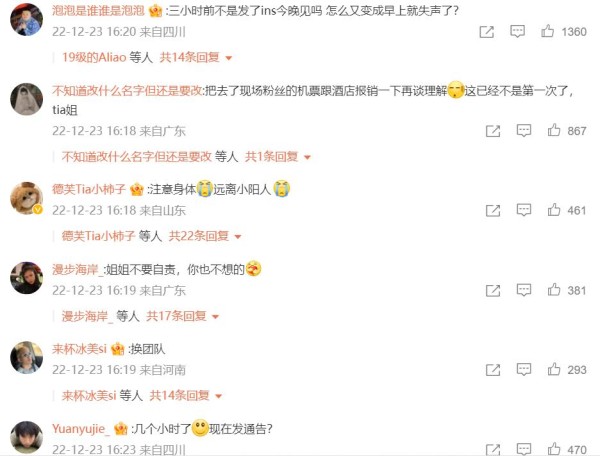Open 19级的Aliao replier name link

pyautogui.click(x=94, y=57)
